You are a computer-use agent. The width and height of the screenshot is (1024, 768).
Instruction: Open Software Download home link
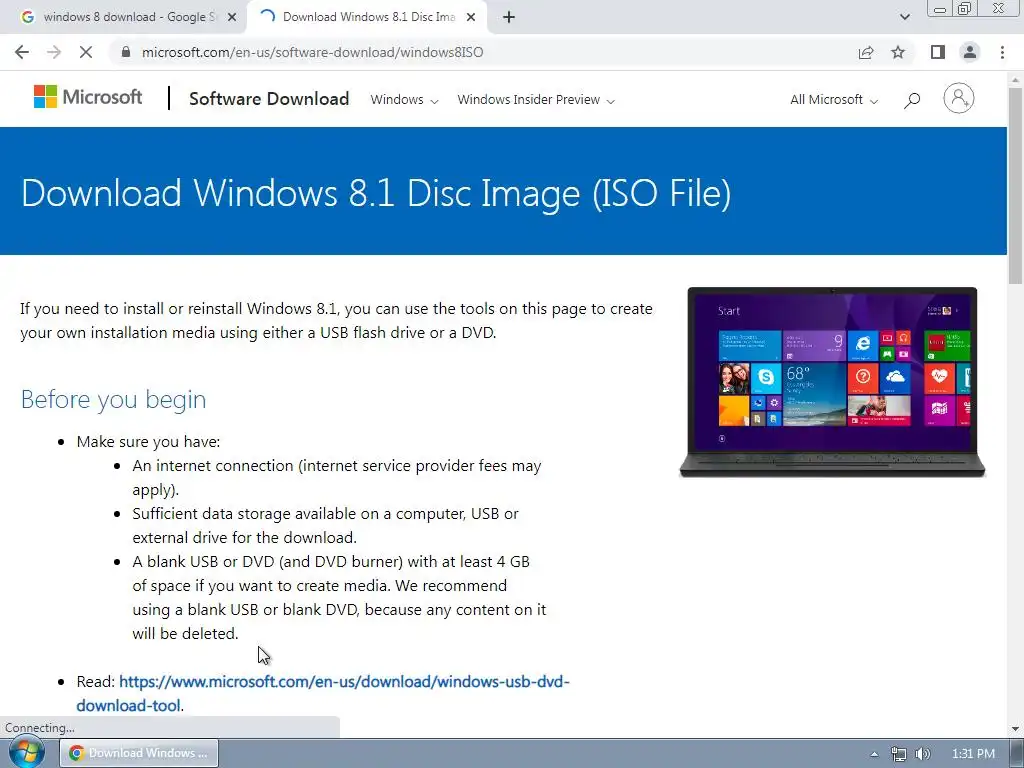click(269, 99)
